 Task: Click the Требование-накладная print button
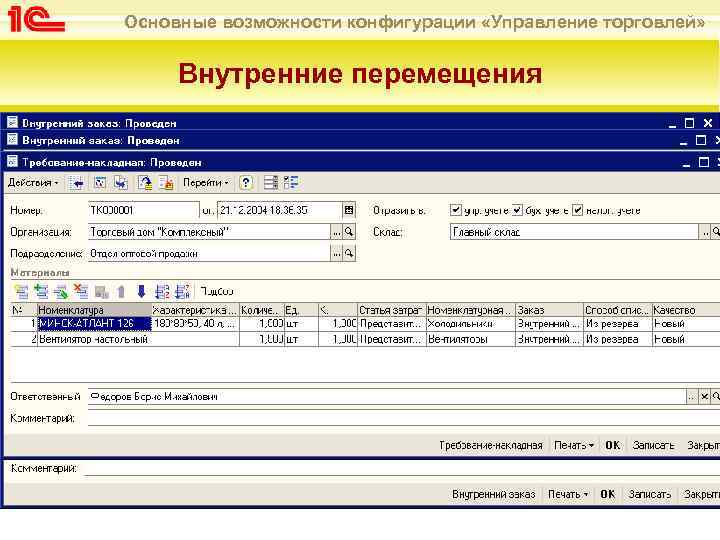pyautogui.click(x=491, y=445)
